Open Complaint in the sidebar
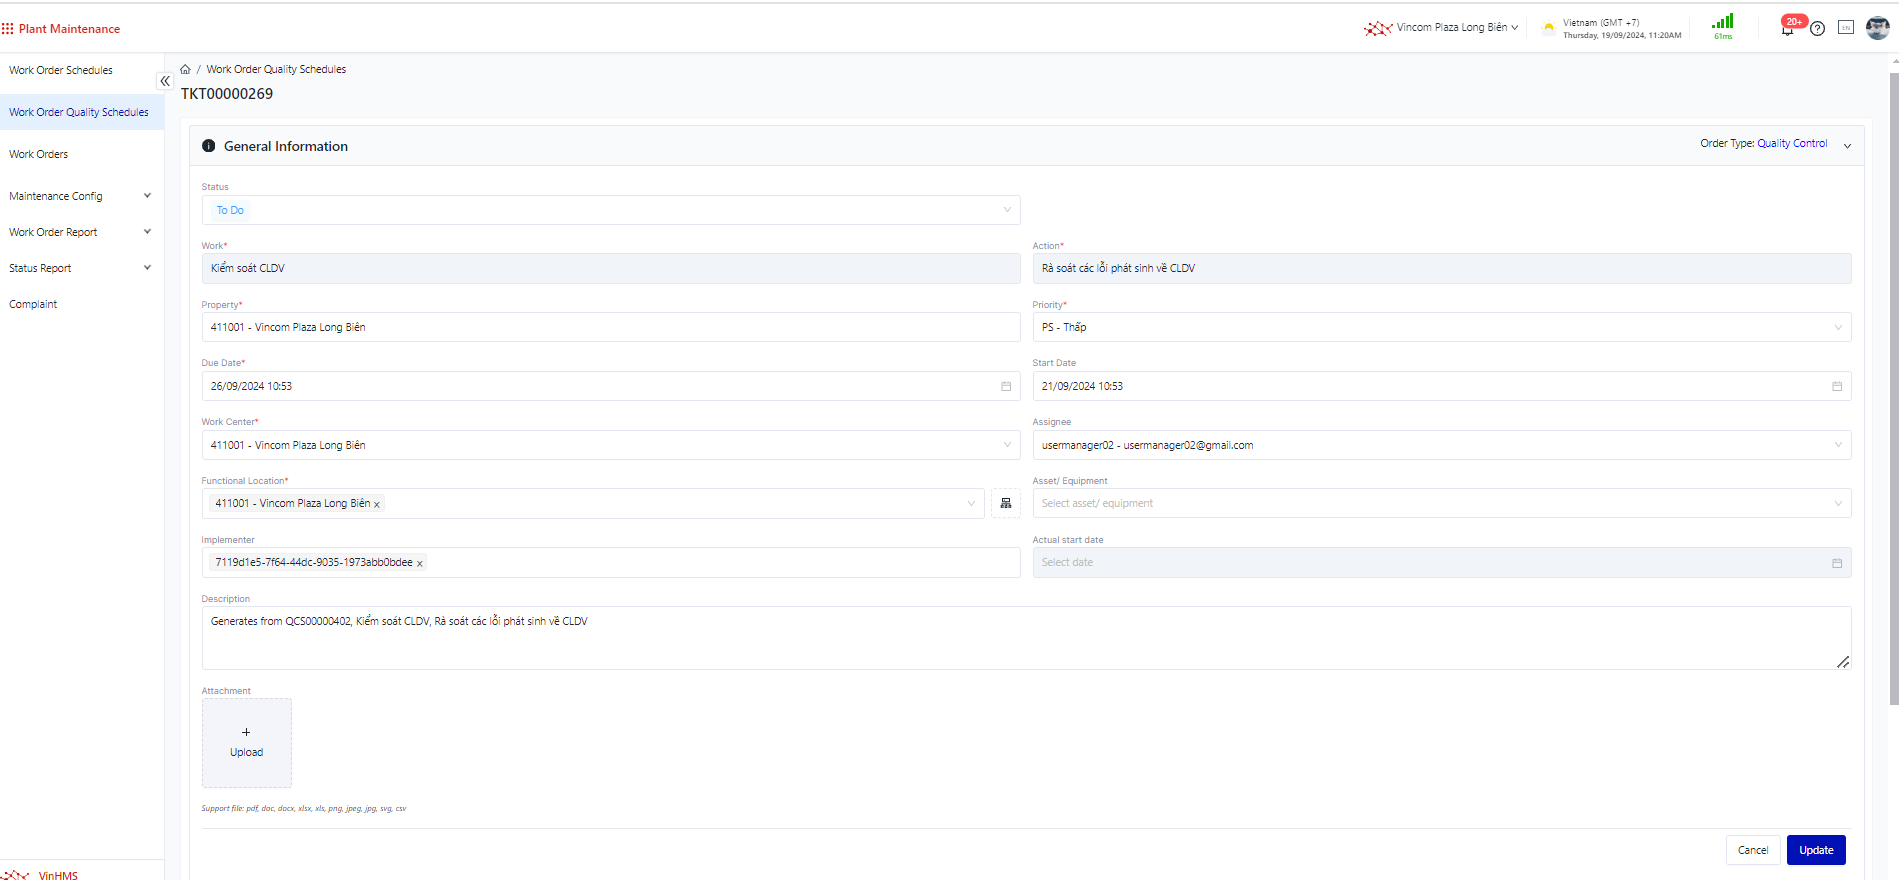 pos(33,304)
